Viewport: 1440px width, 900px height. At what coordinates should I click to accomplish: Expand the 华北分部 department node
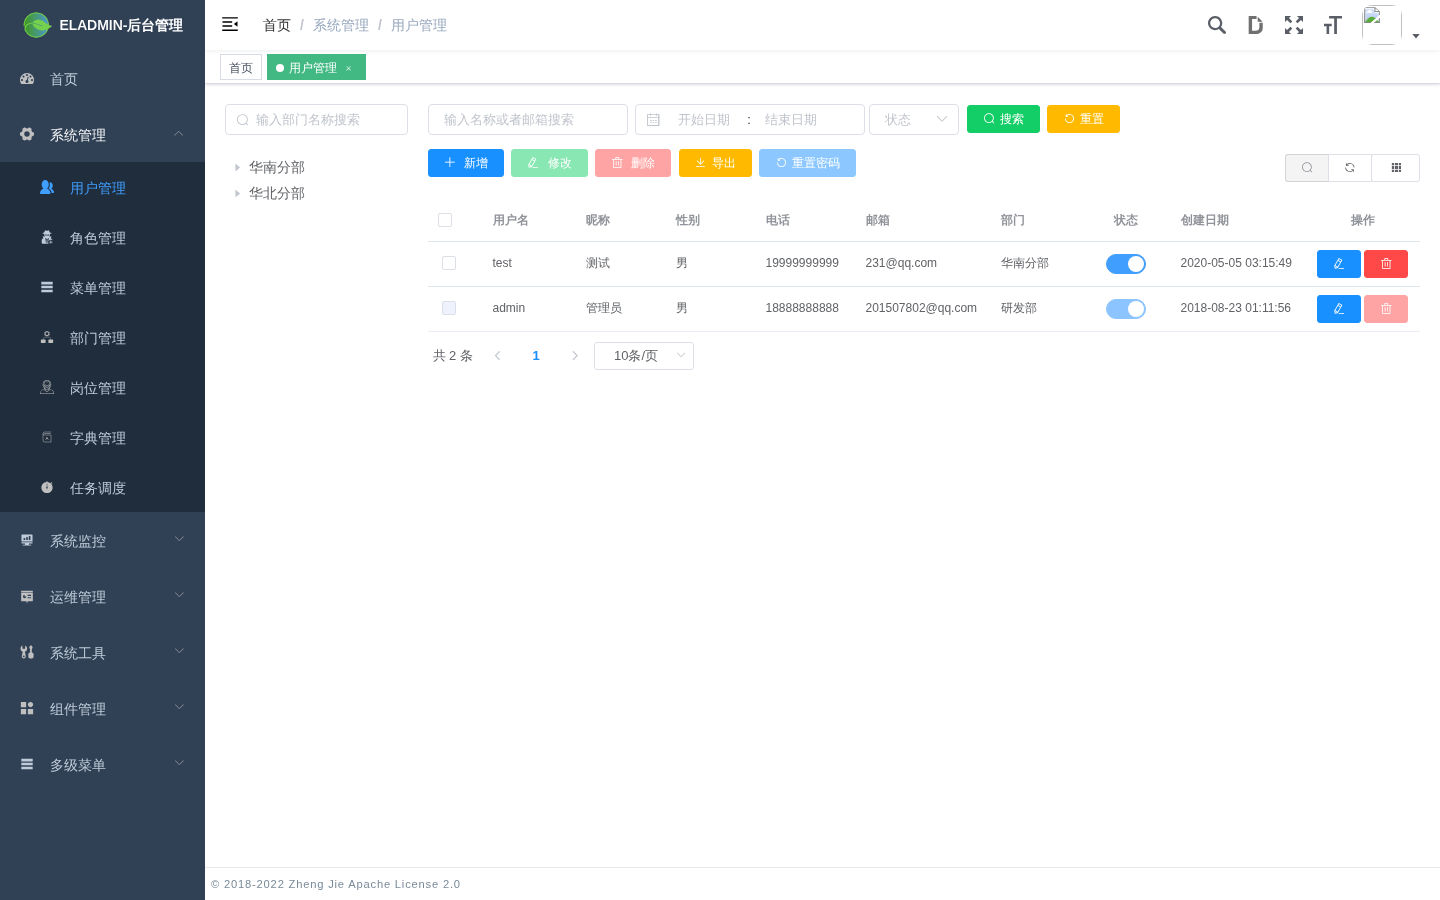click(x=237, y=193)
